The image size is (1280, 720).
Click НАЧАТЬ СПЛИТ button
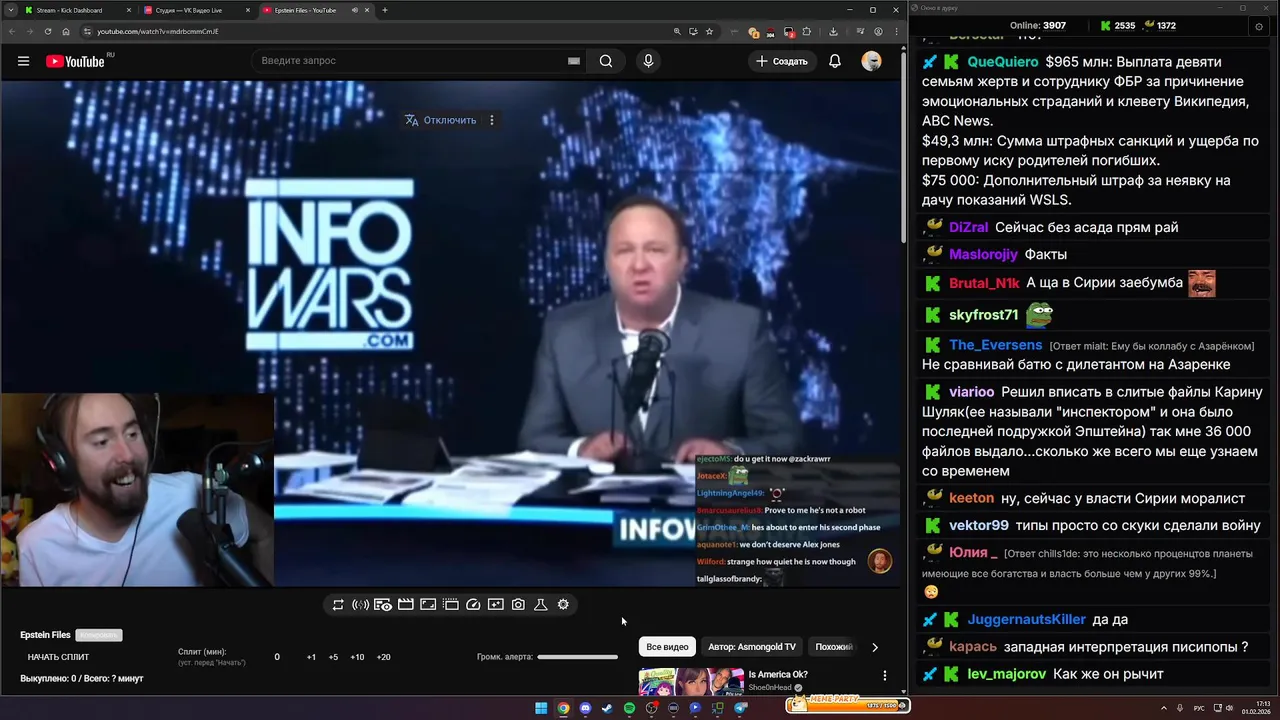click(x=58, y=657)
